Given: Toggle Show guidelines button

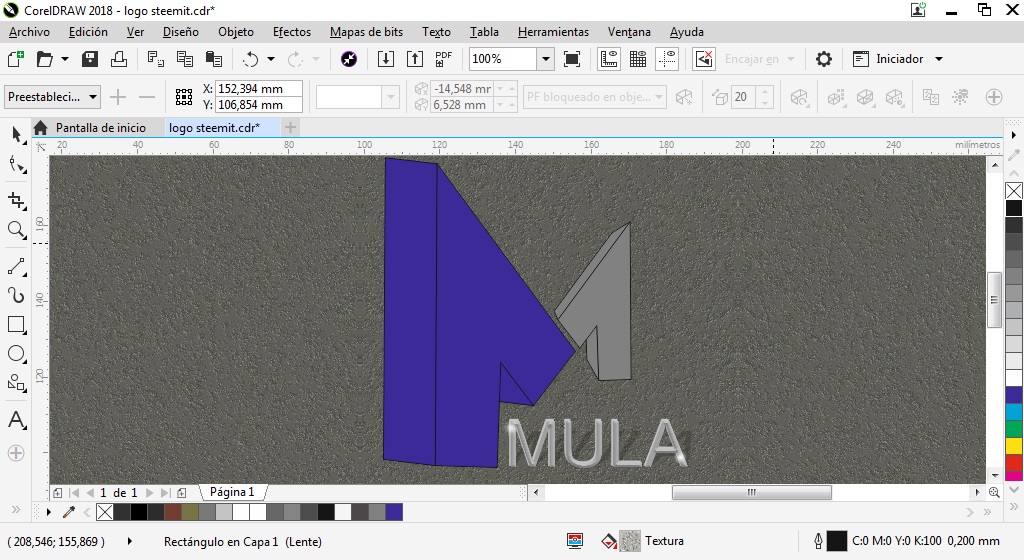Looking at the screenshot, I should point(667,59).
